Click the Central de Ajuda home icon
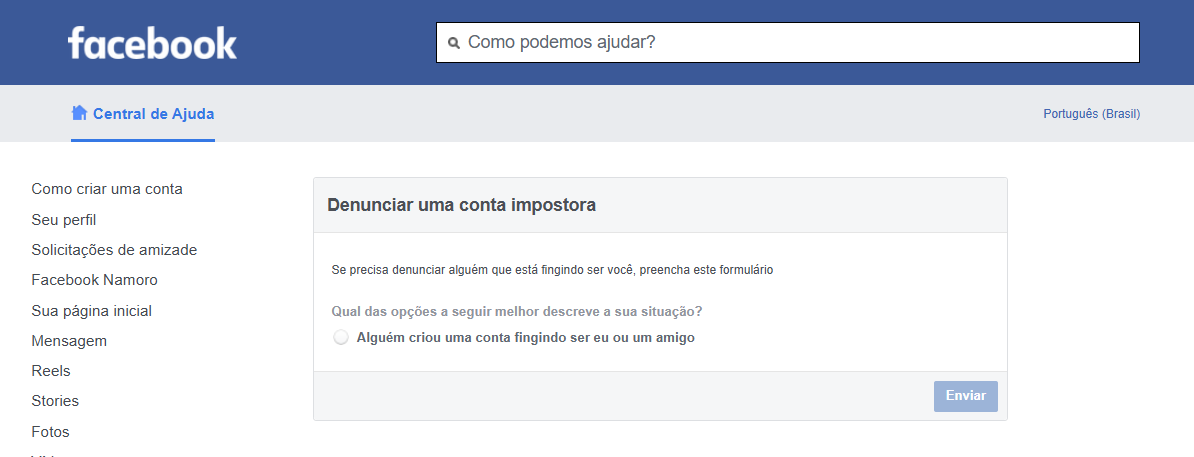The height and width of the screenshot is (457, 1194). pos(79,113)
